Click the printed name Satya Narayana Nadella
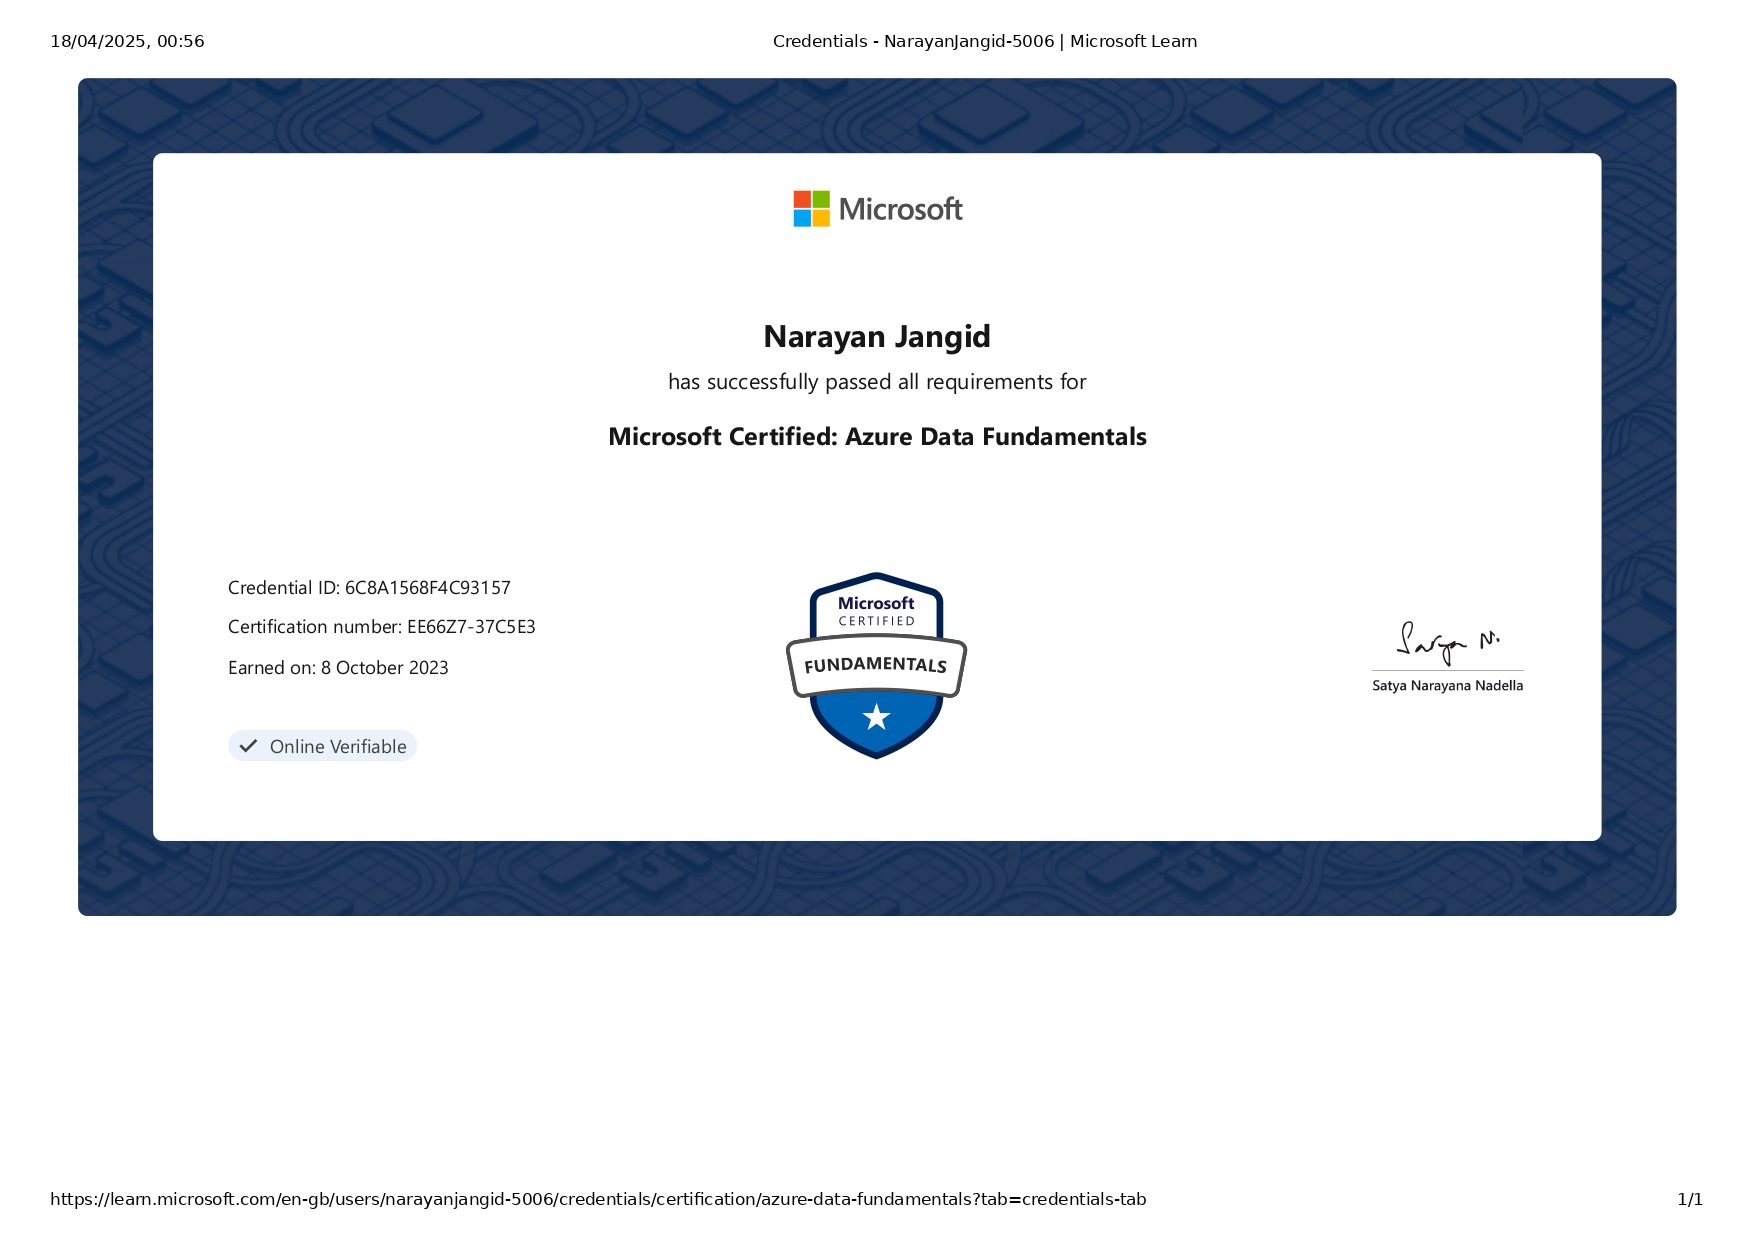Image resolution: width=1754 pixels, height=1240 pixels. (1447, 686)
